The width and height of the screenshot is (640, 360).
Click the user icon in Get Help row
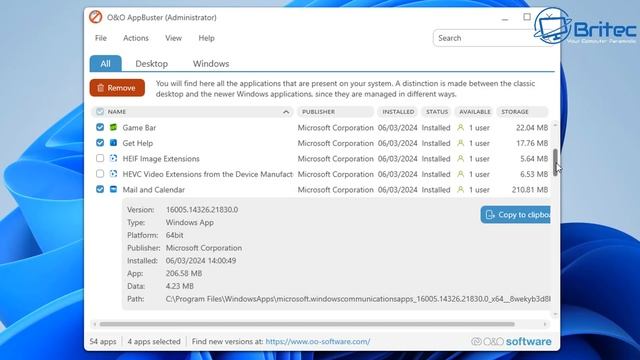point(460,143)
